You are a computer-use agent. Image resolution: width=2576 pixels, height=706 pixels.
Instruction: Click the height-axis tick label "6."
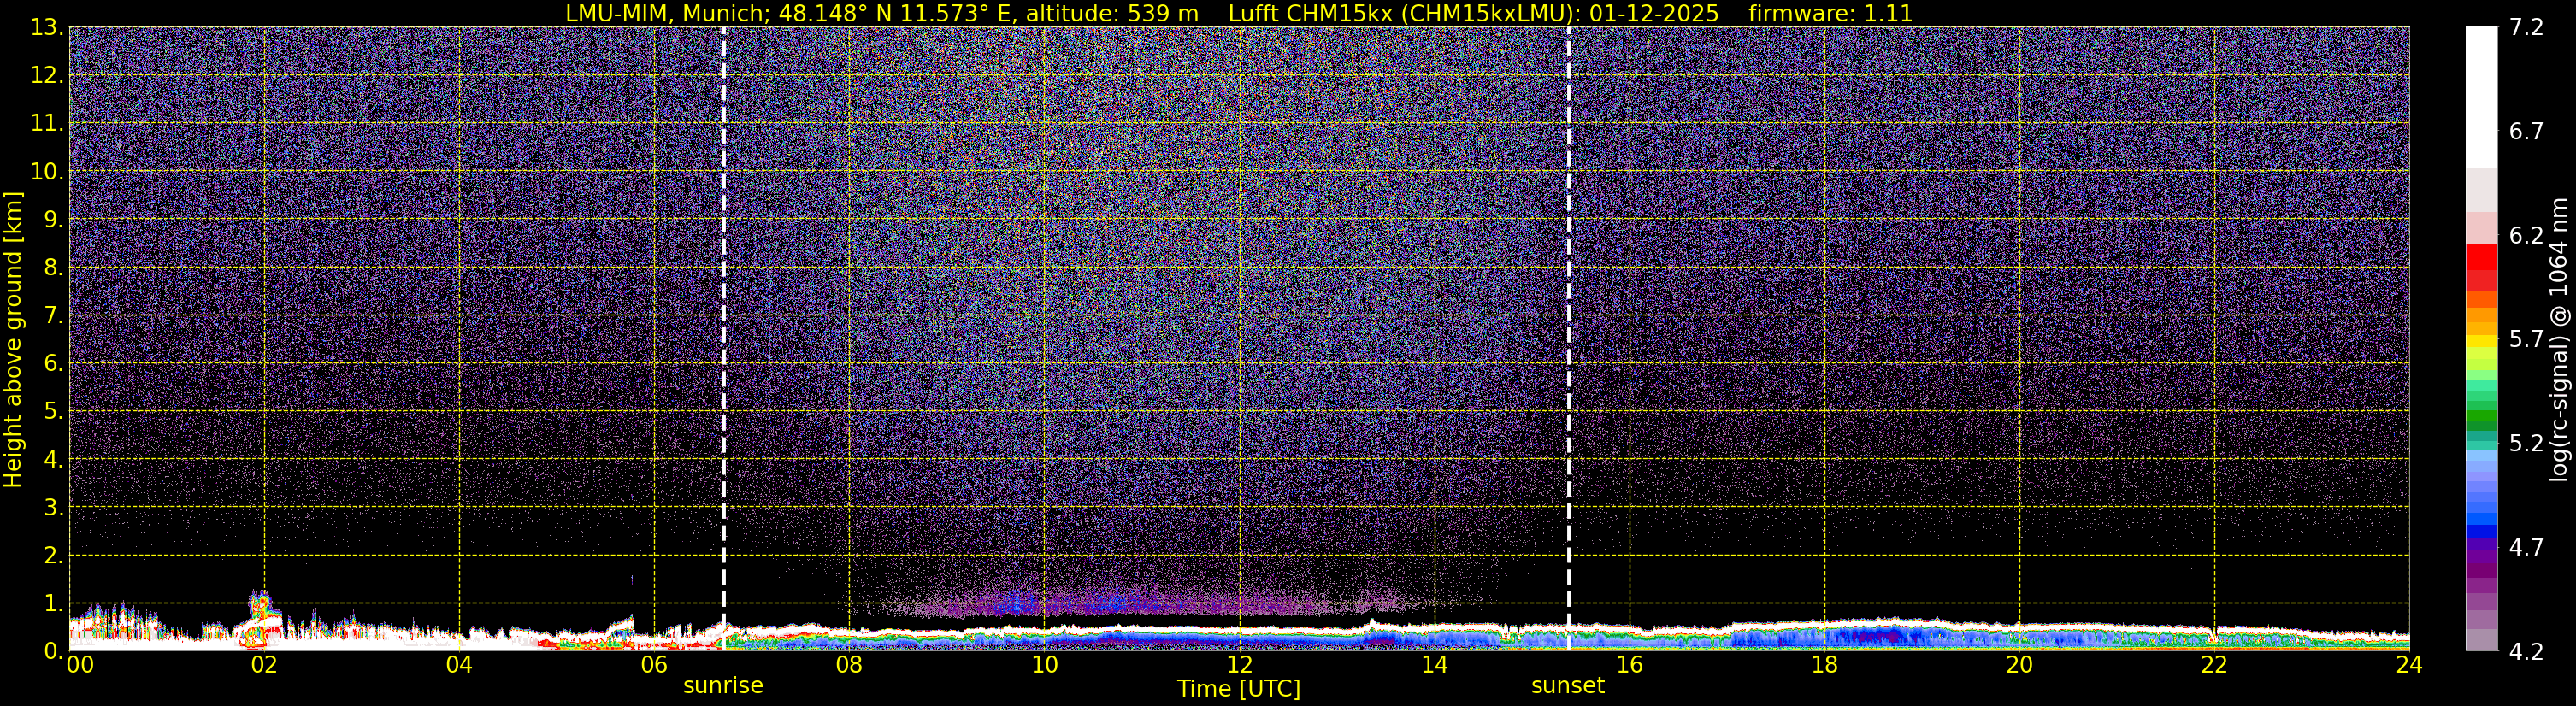pos(54,363)
